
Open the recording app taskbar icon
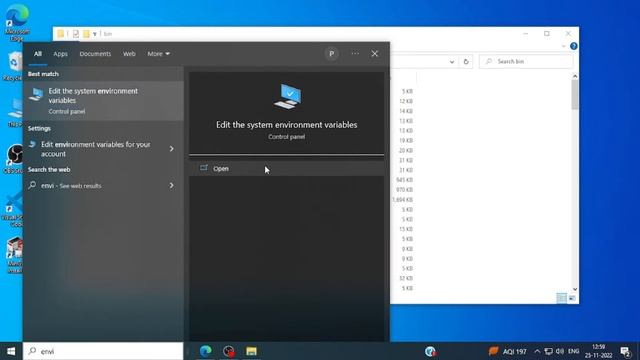coord(229,351)
